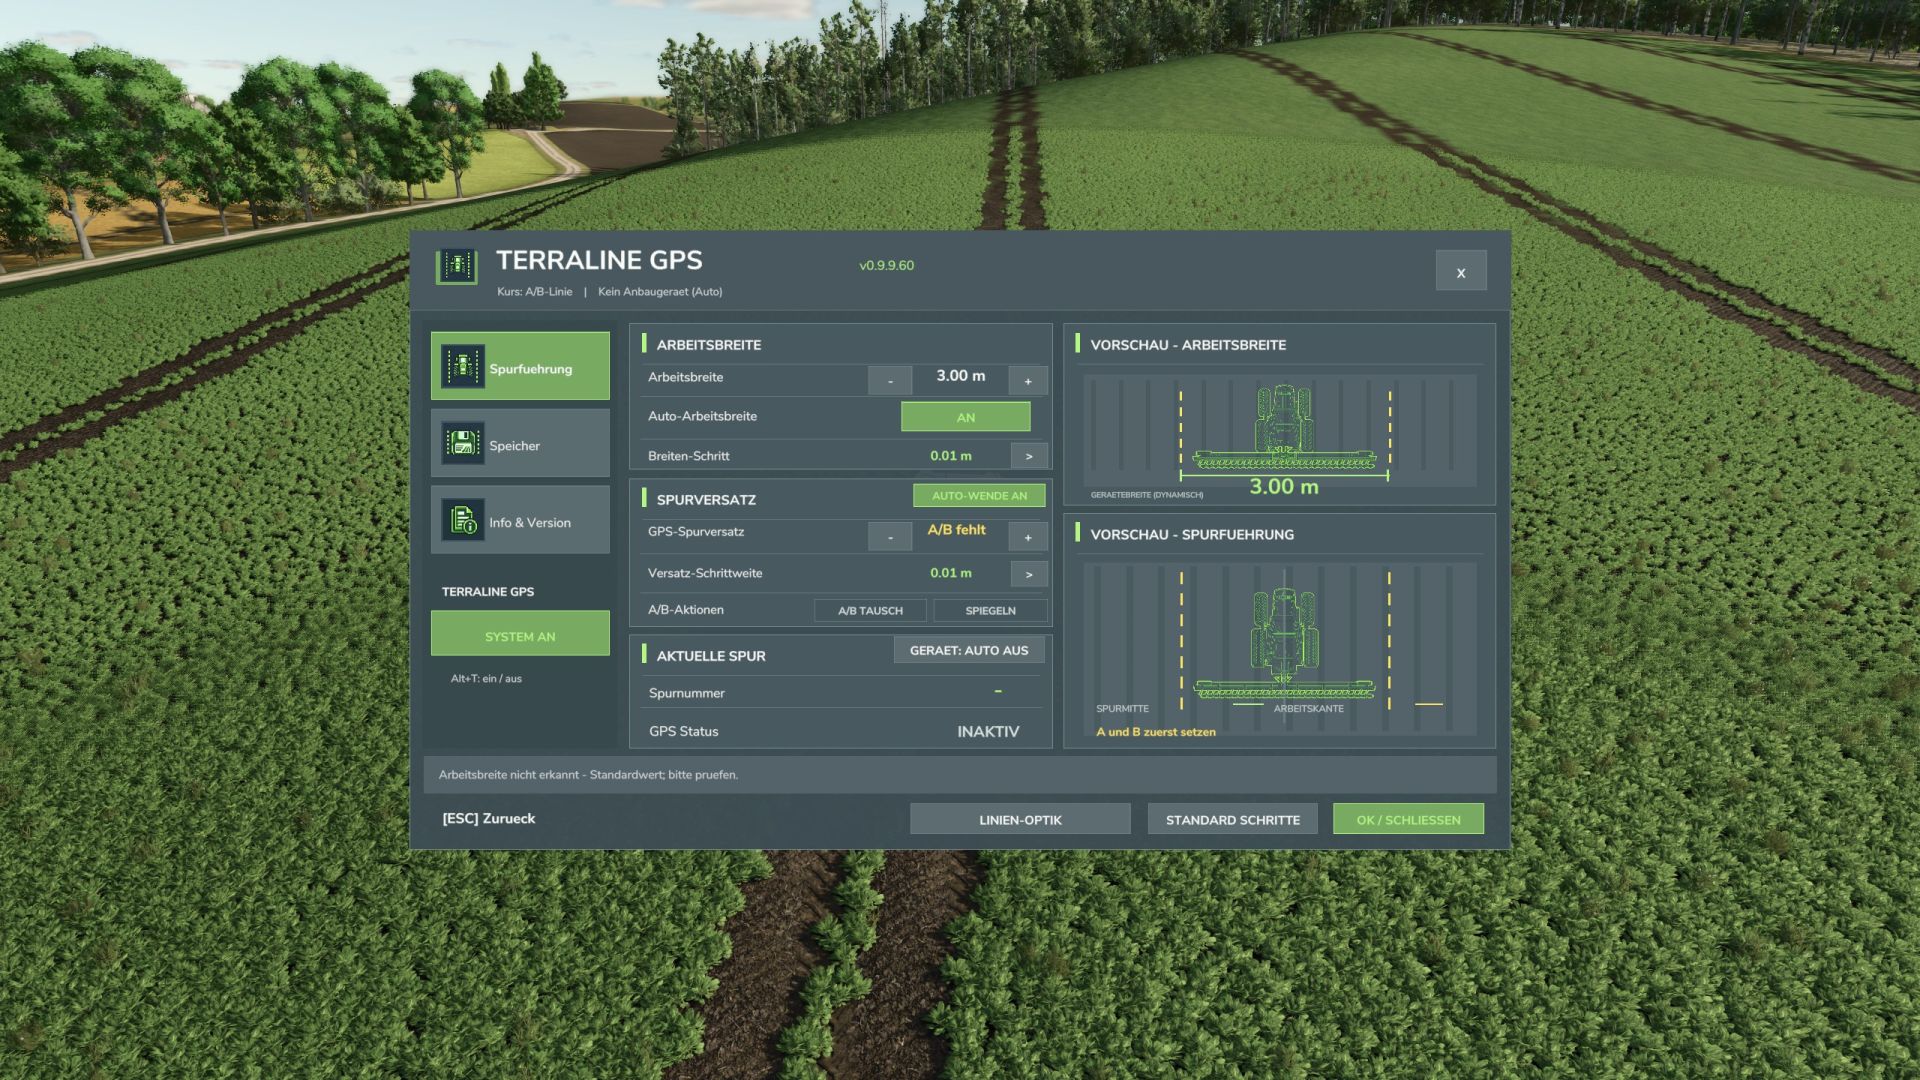The height and width of the screenshot is (1080, 1920).
Task: Click the Terraline GPS logo icon in header
Action: click(457, 266)
